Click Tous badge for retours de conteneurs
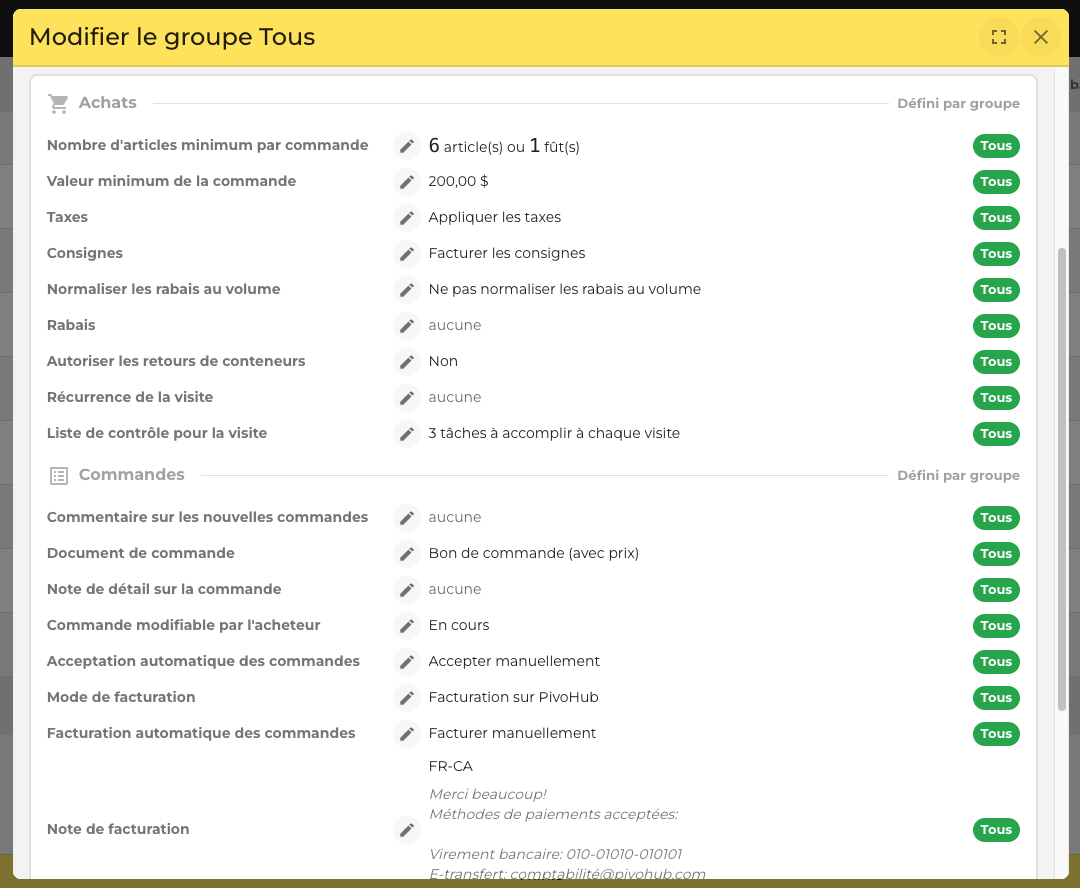The height and width of the screenshot is (888, 1080). 996,362
